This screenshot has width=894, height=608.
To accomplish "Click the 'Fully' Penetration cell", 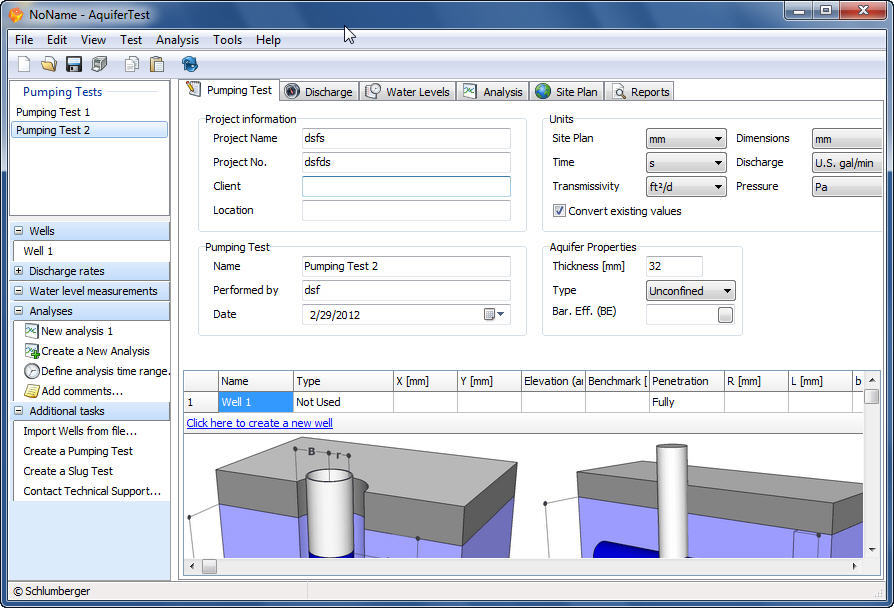I will point(687,402).
